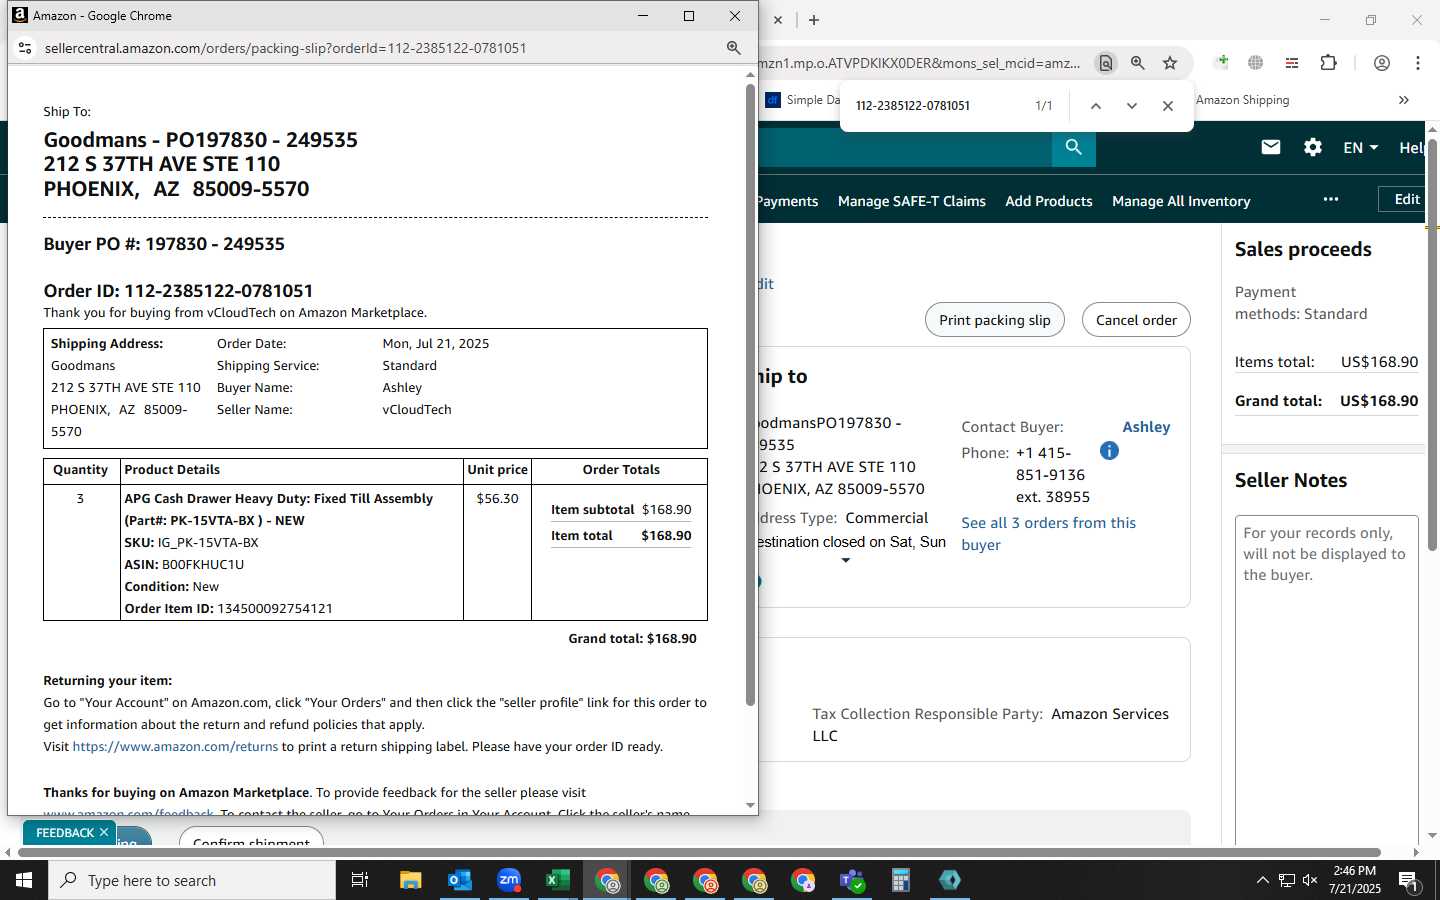The height and width of the screenshot is (900, 1440).
Task: Click the grey globe extension icon
Action: coord(1256,63)
